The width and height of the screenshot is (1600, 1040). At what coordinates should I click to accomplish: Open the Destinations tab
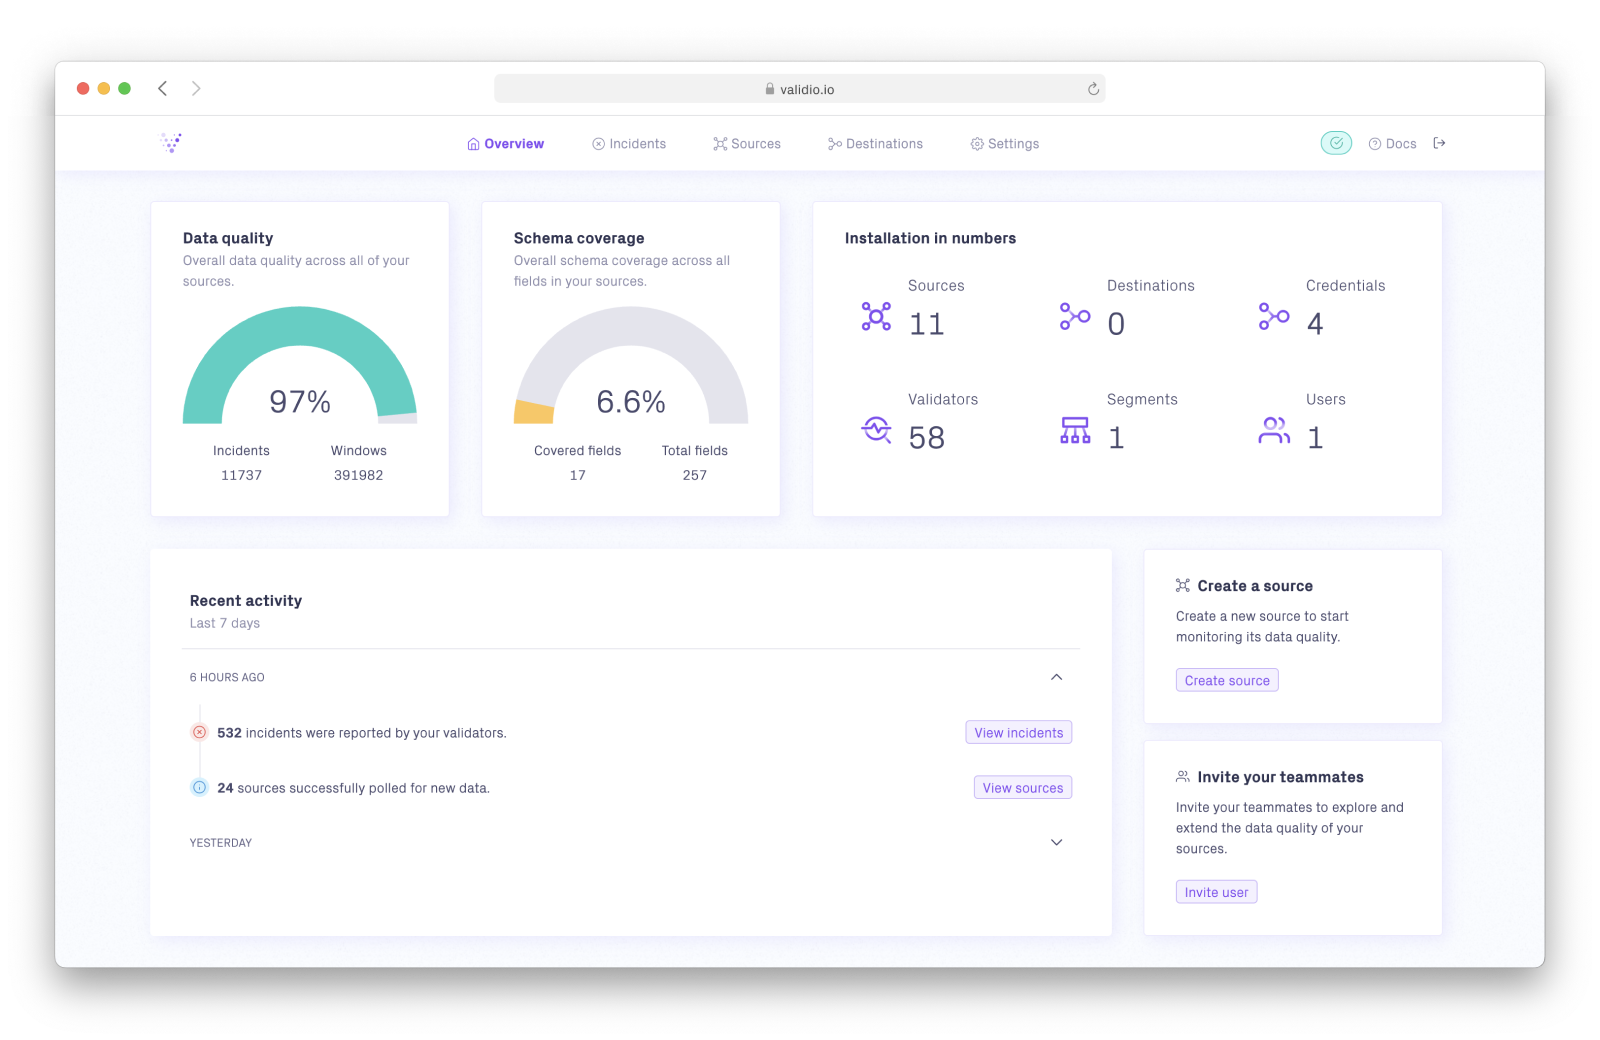tap(875, 144)
